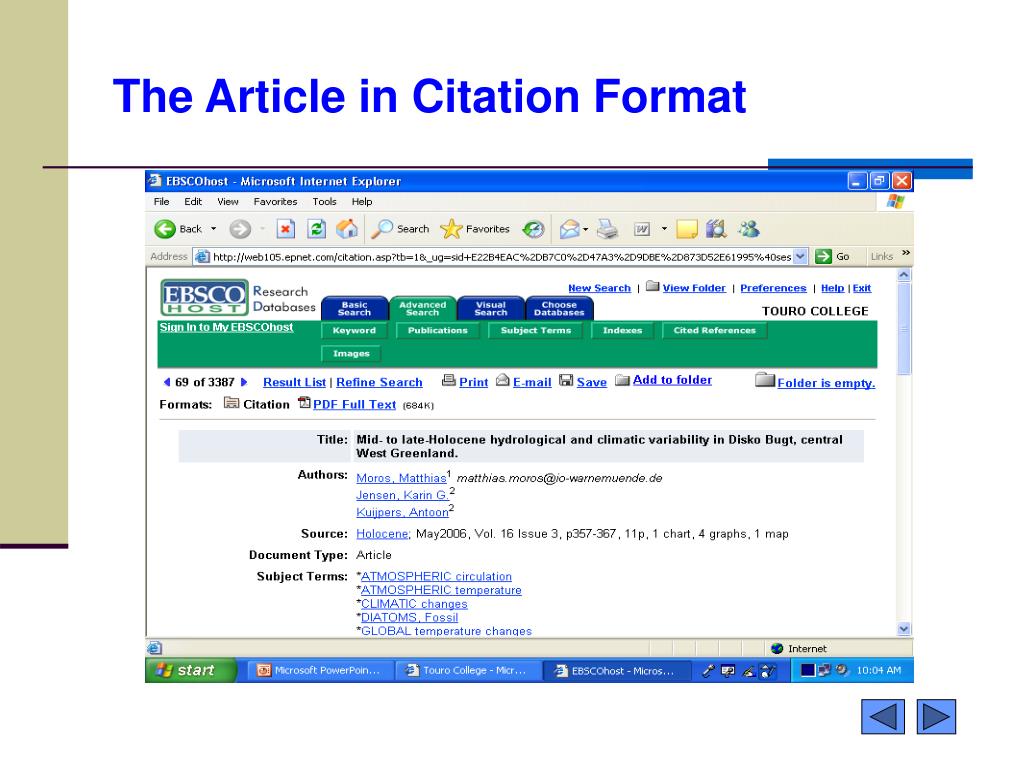The image size is (1024, 768).
Task: Click the Publications button
Action: (x=438, y=330)
